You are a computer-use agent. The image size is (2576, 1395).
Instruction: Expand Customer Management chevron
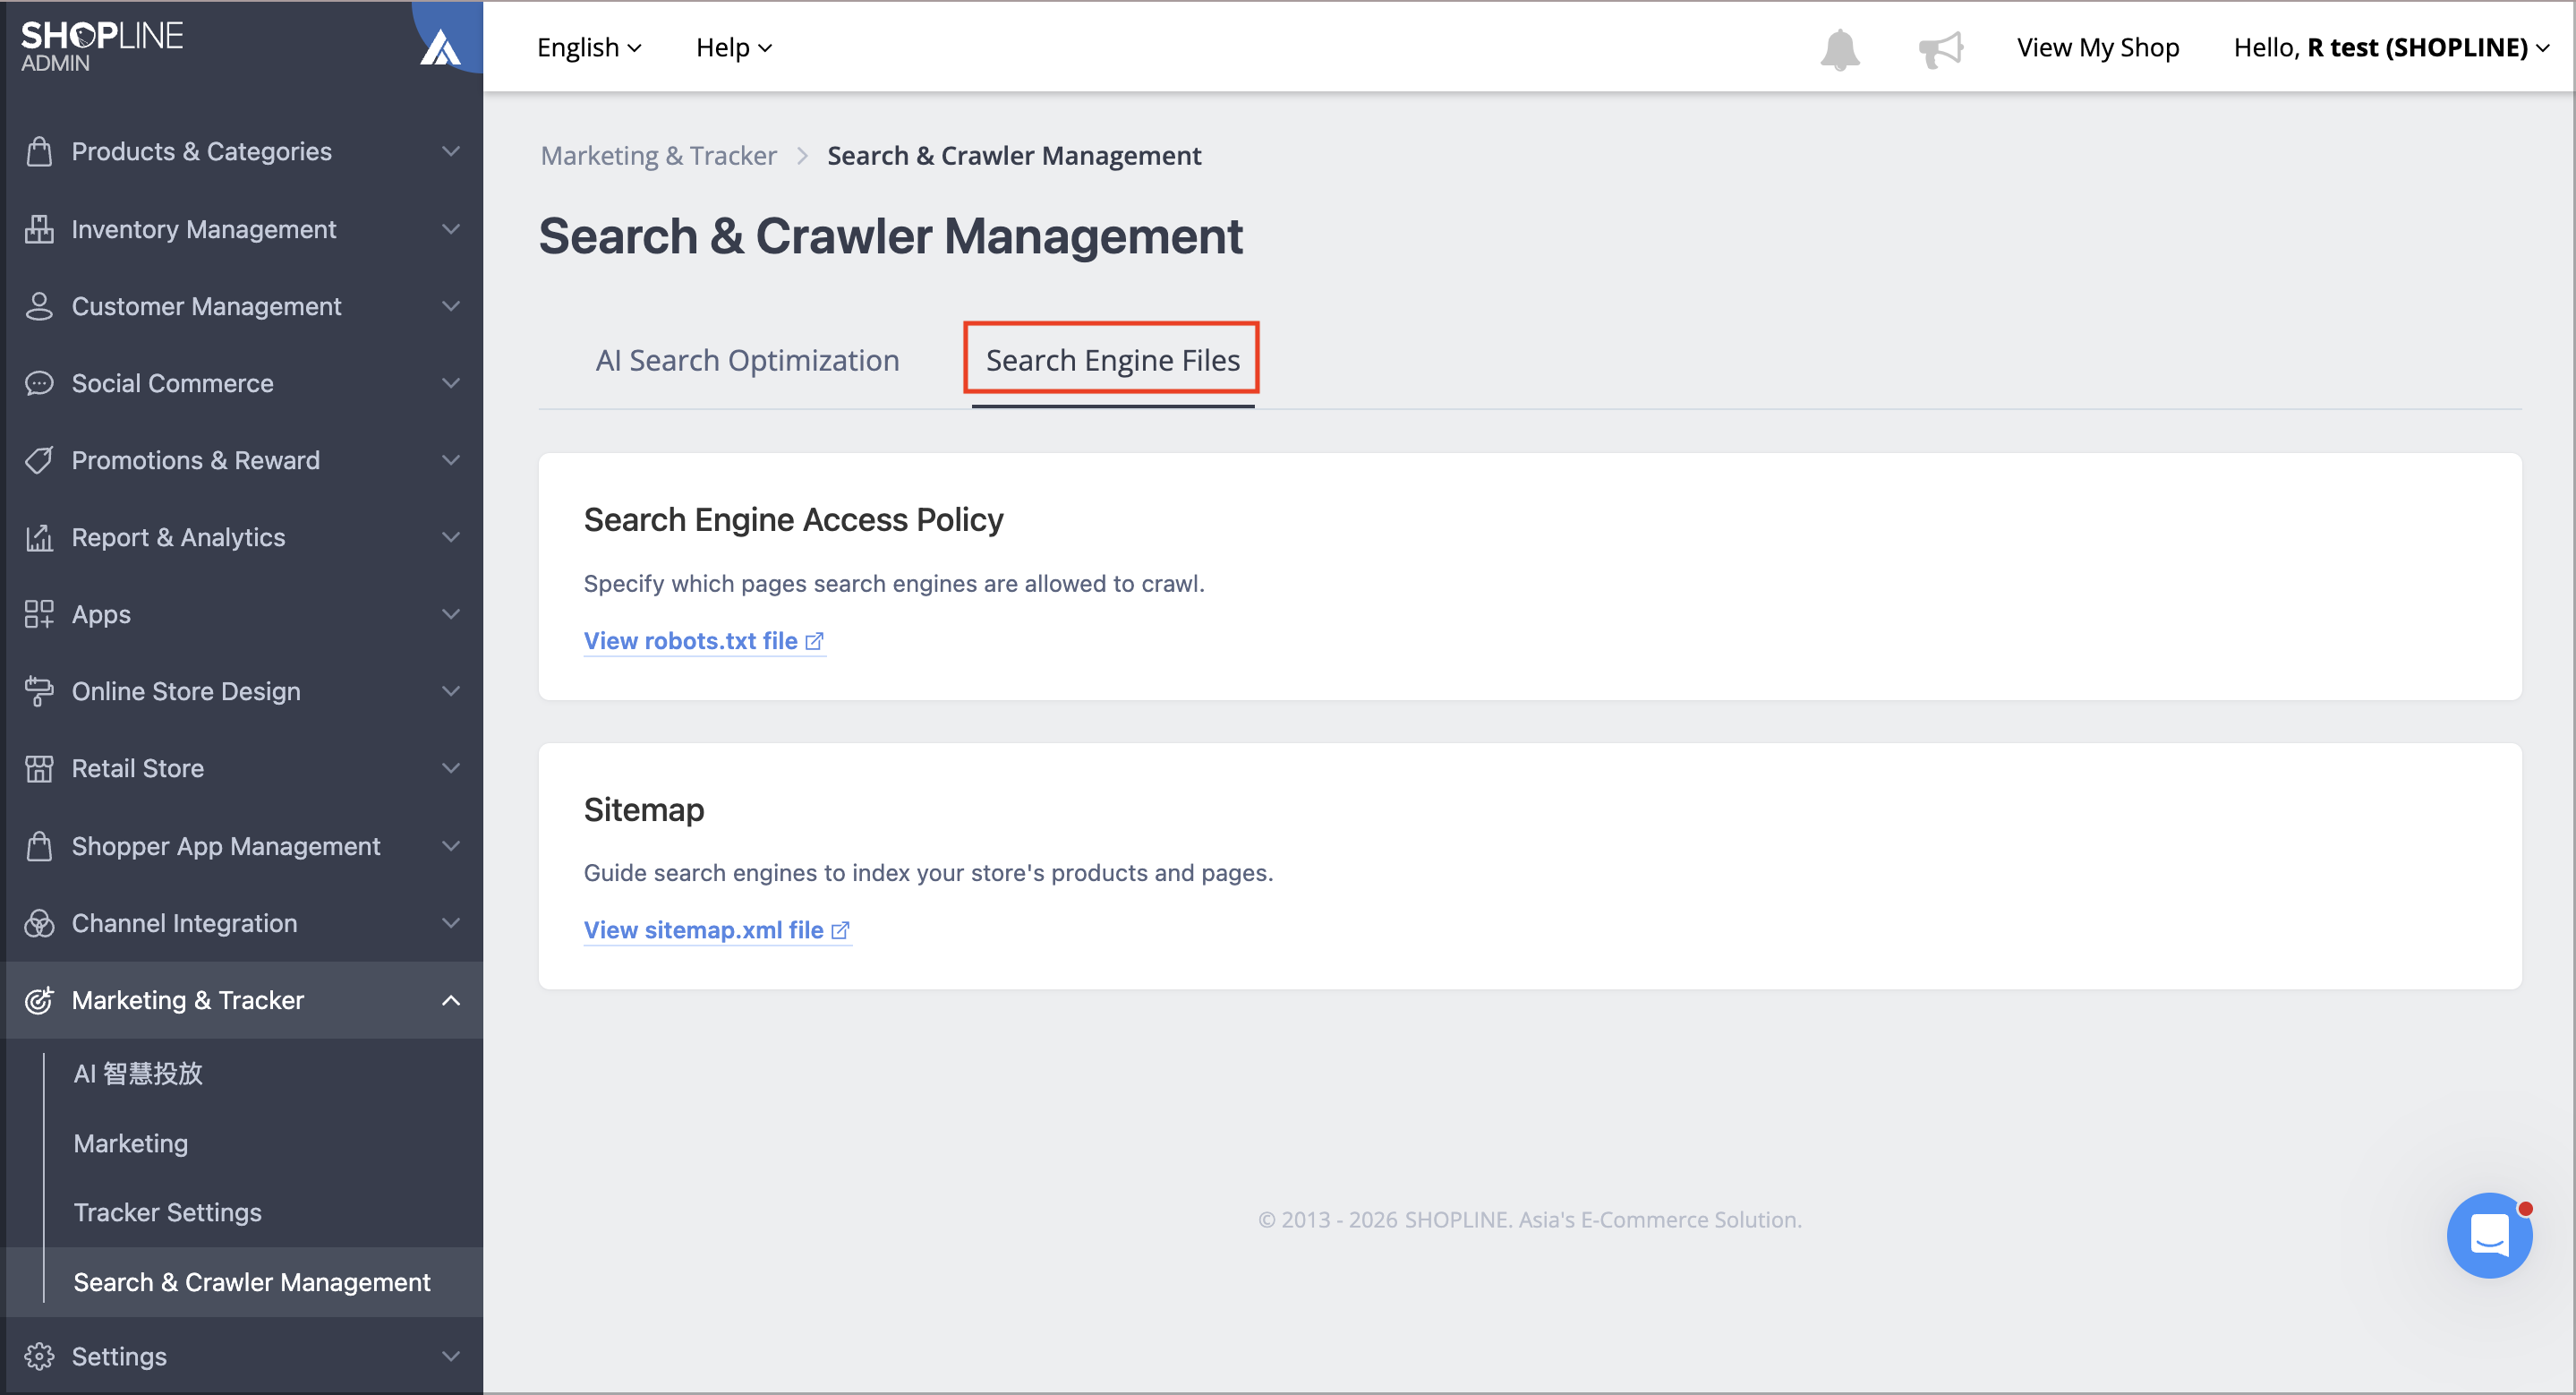click(451, 306)
